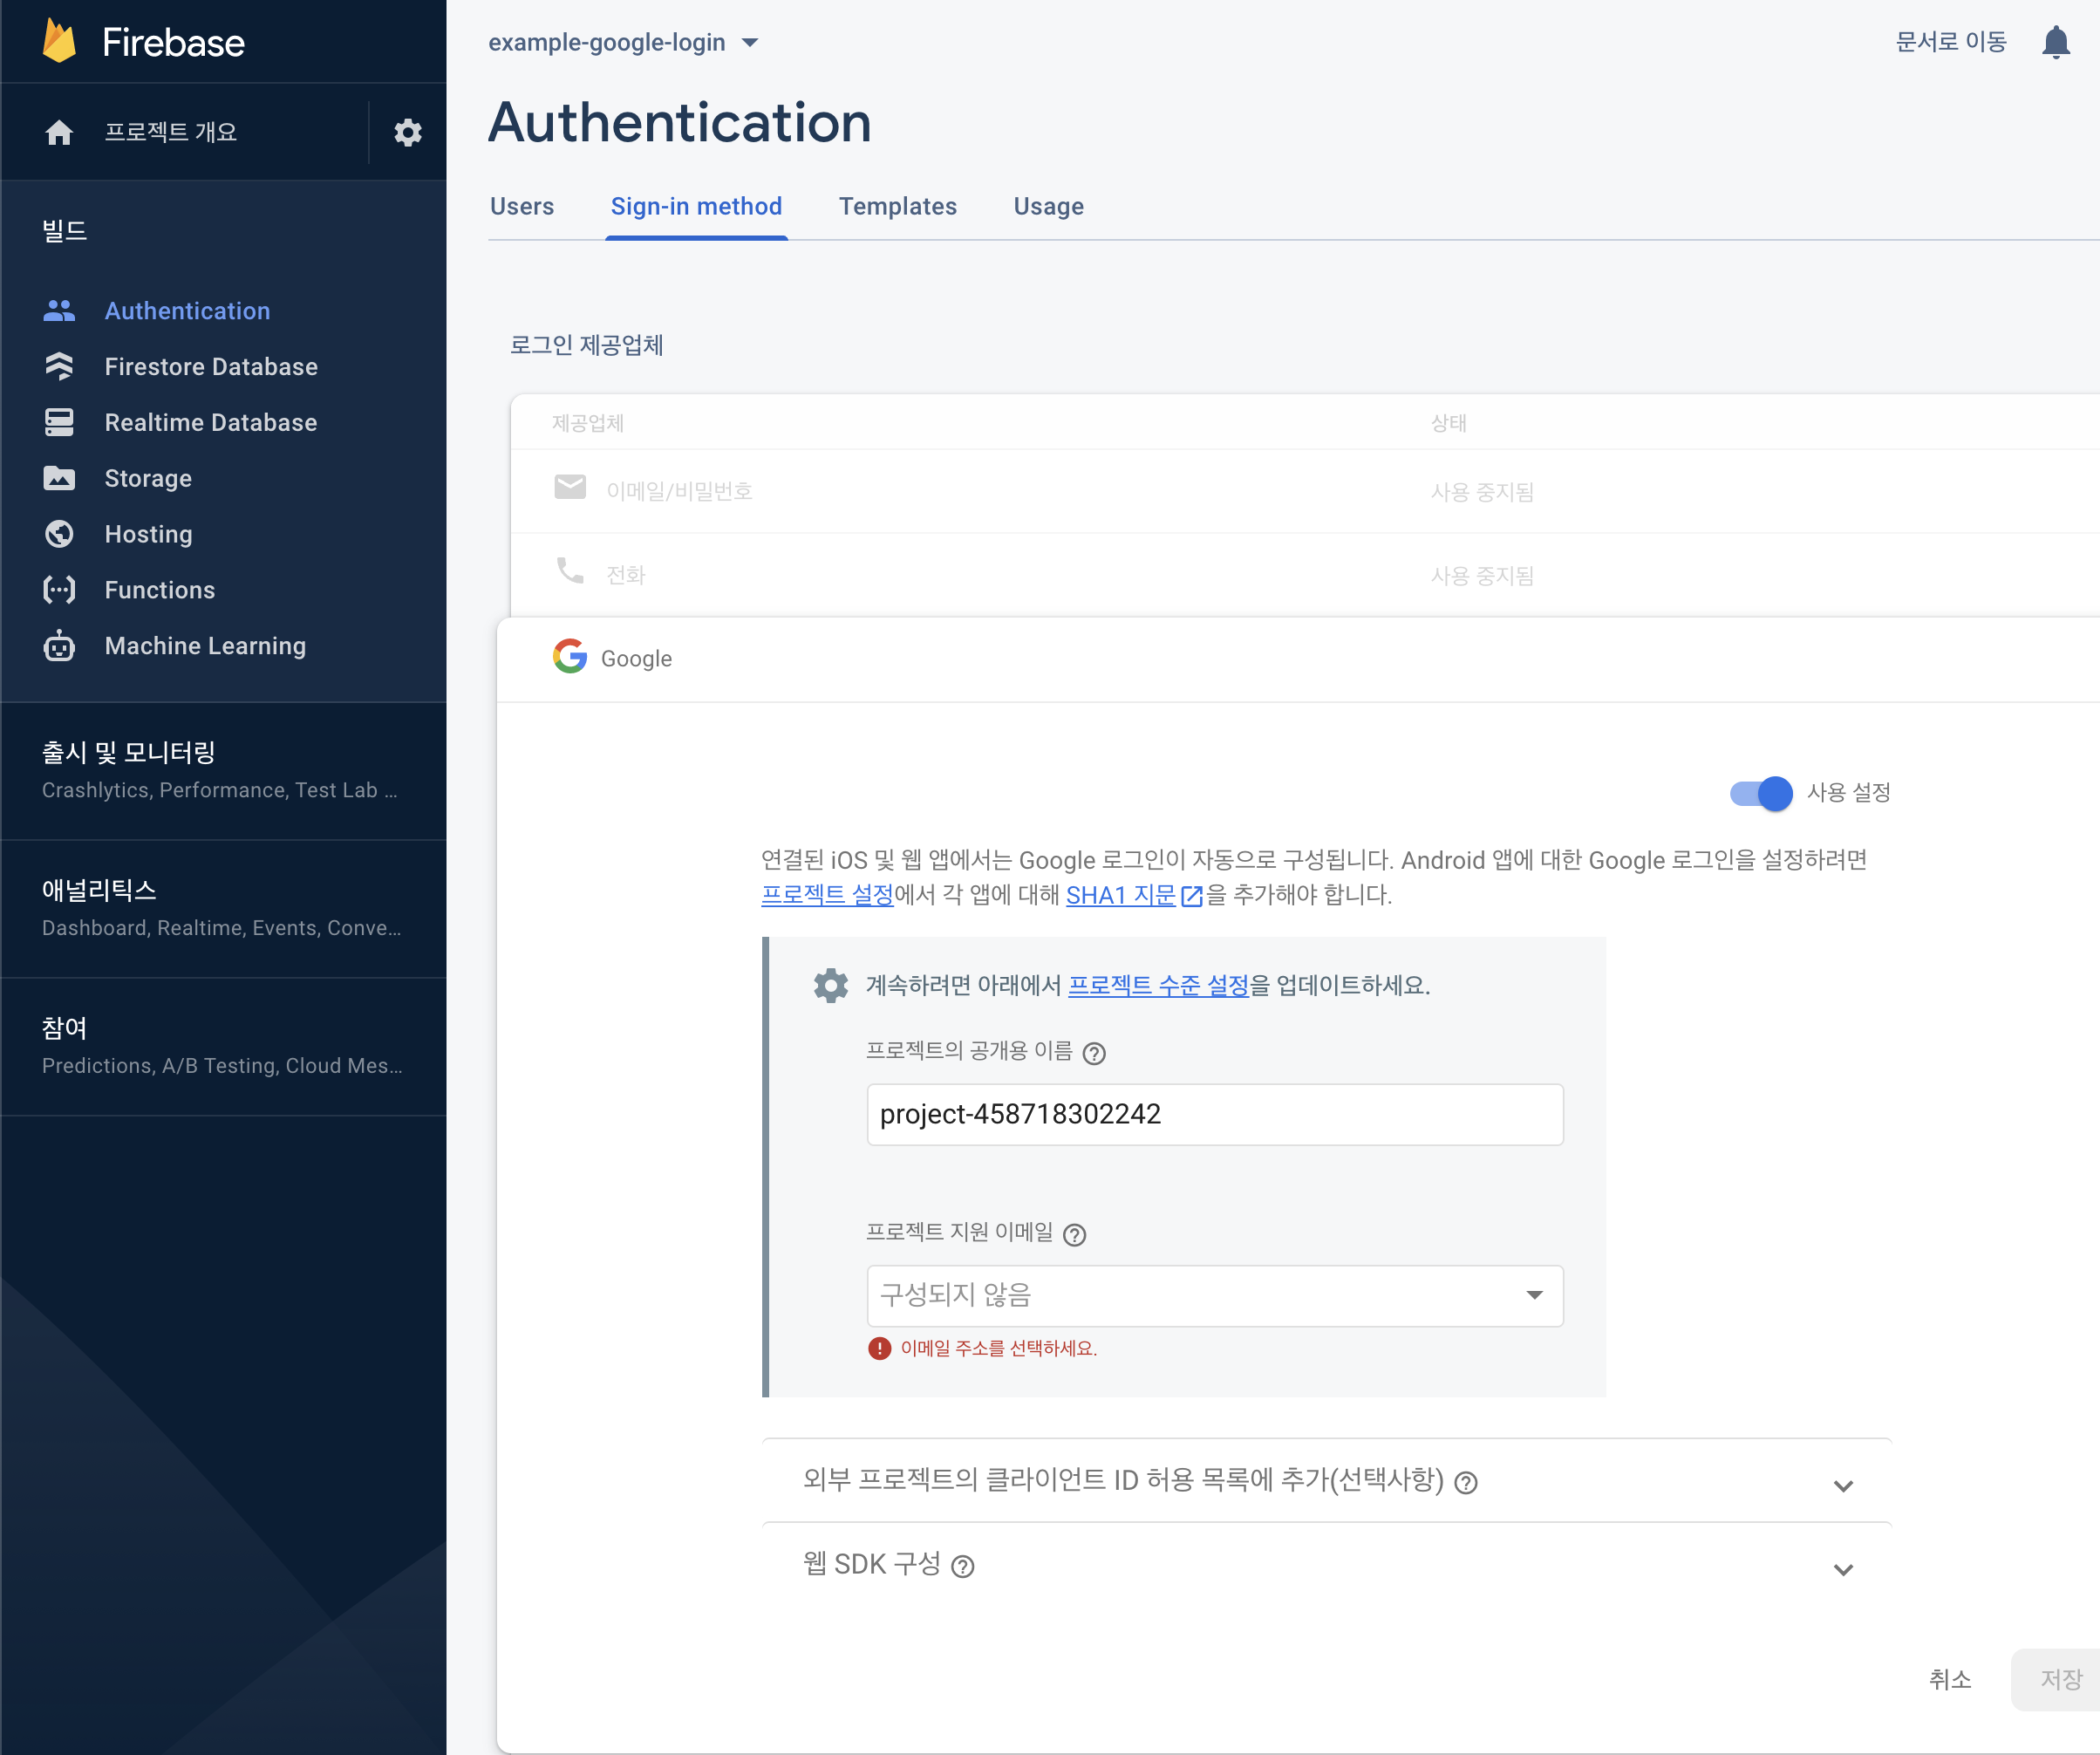This screenshot has height=1755, width=2100.
Task: Switch to the Users tab
Action: [522, 206]
